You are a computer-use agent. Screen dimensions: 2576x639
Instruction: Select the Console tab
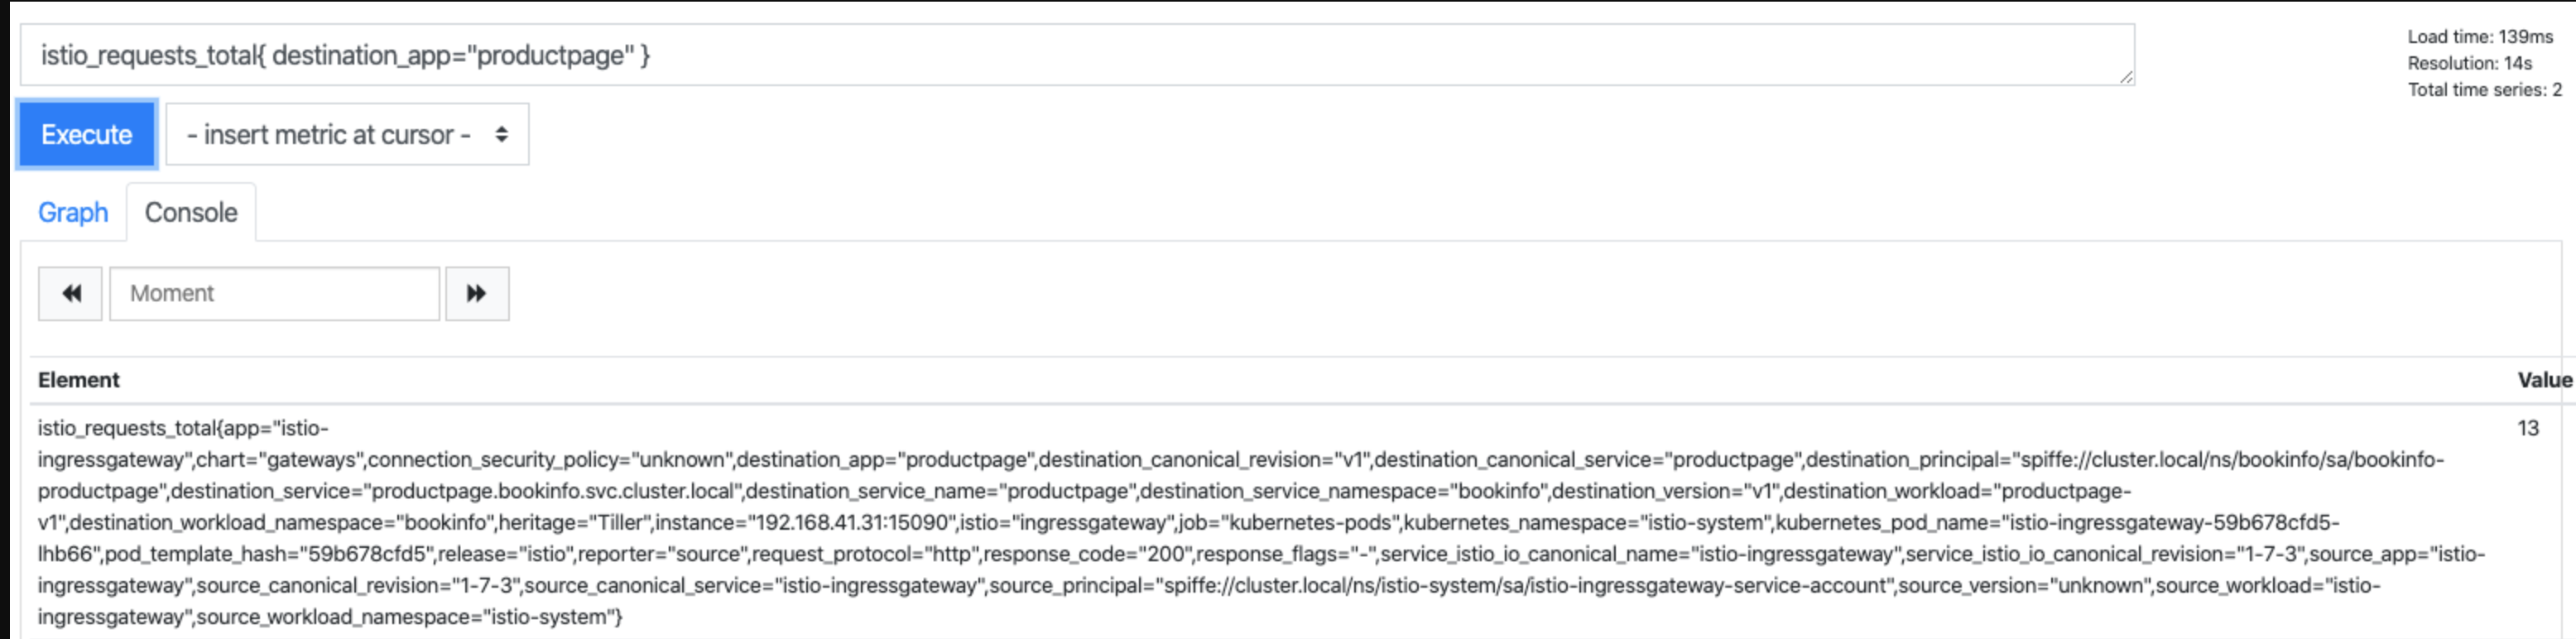point(191,212)
